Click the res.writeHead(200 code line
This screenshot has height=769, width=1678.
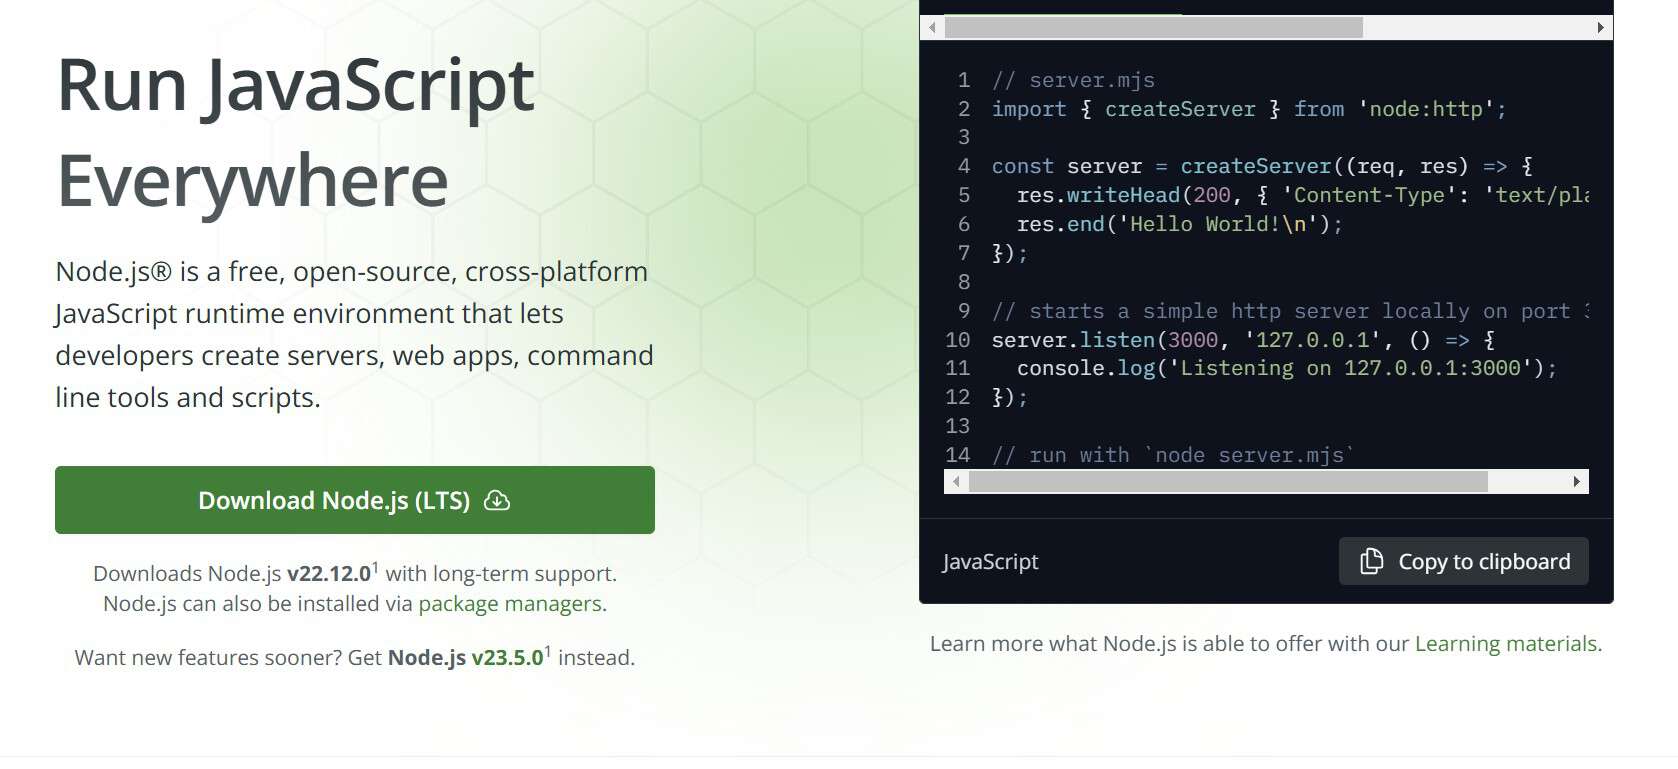[x=1303, y=195]
